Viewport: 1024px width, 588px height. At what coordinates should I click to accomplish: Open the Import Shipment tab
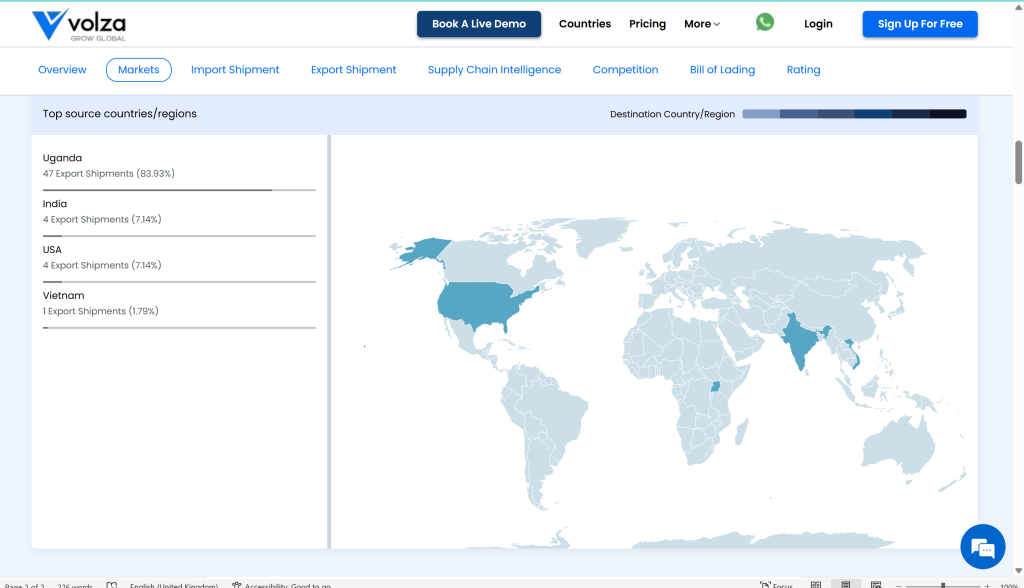click(x=235, y=70)
